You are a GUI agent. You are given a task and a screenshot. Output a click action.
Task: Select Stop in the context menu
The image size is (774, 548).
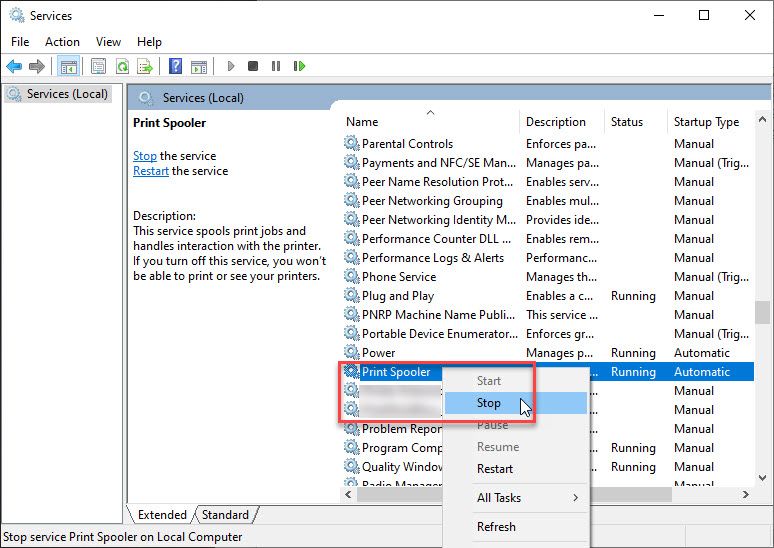(x=489, y=403)
